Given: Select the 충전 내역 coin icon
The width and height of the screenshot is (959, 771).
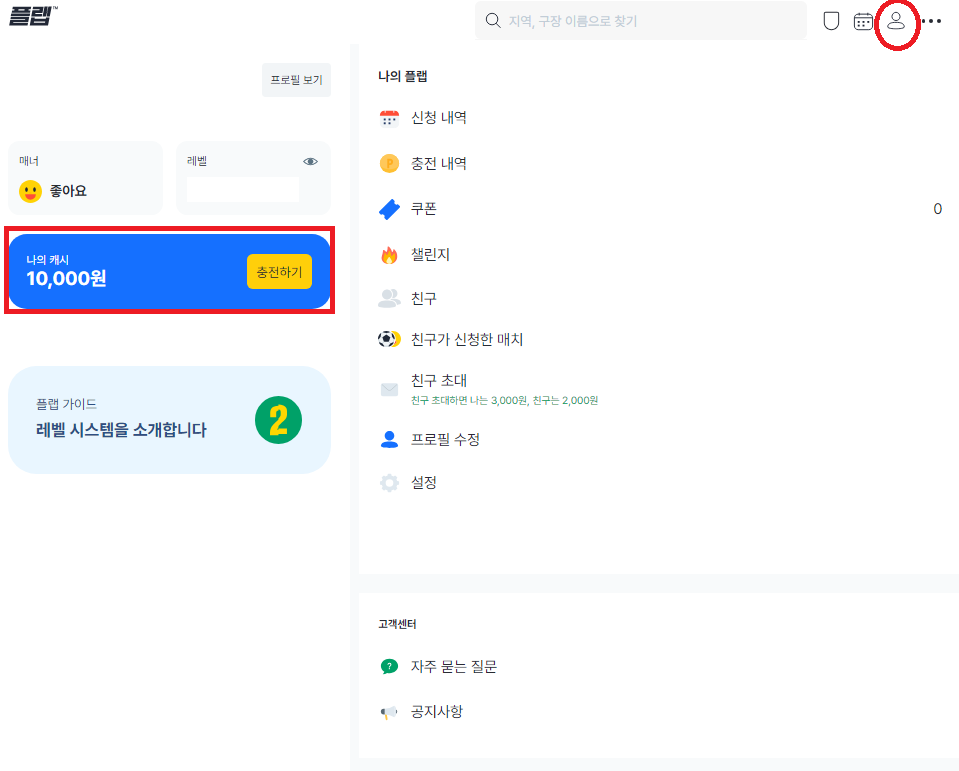Looking at the screenshot, I should (x=389, y=163).
